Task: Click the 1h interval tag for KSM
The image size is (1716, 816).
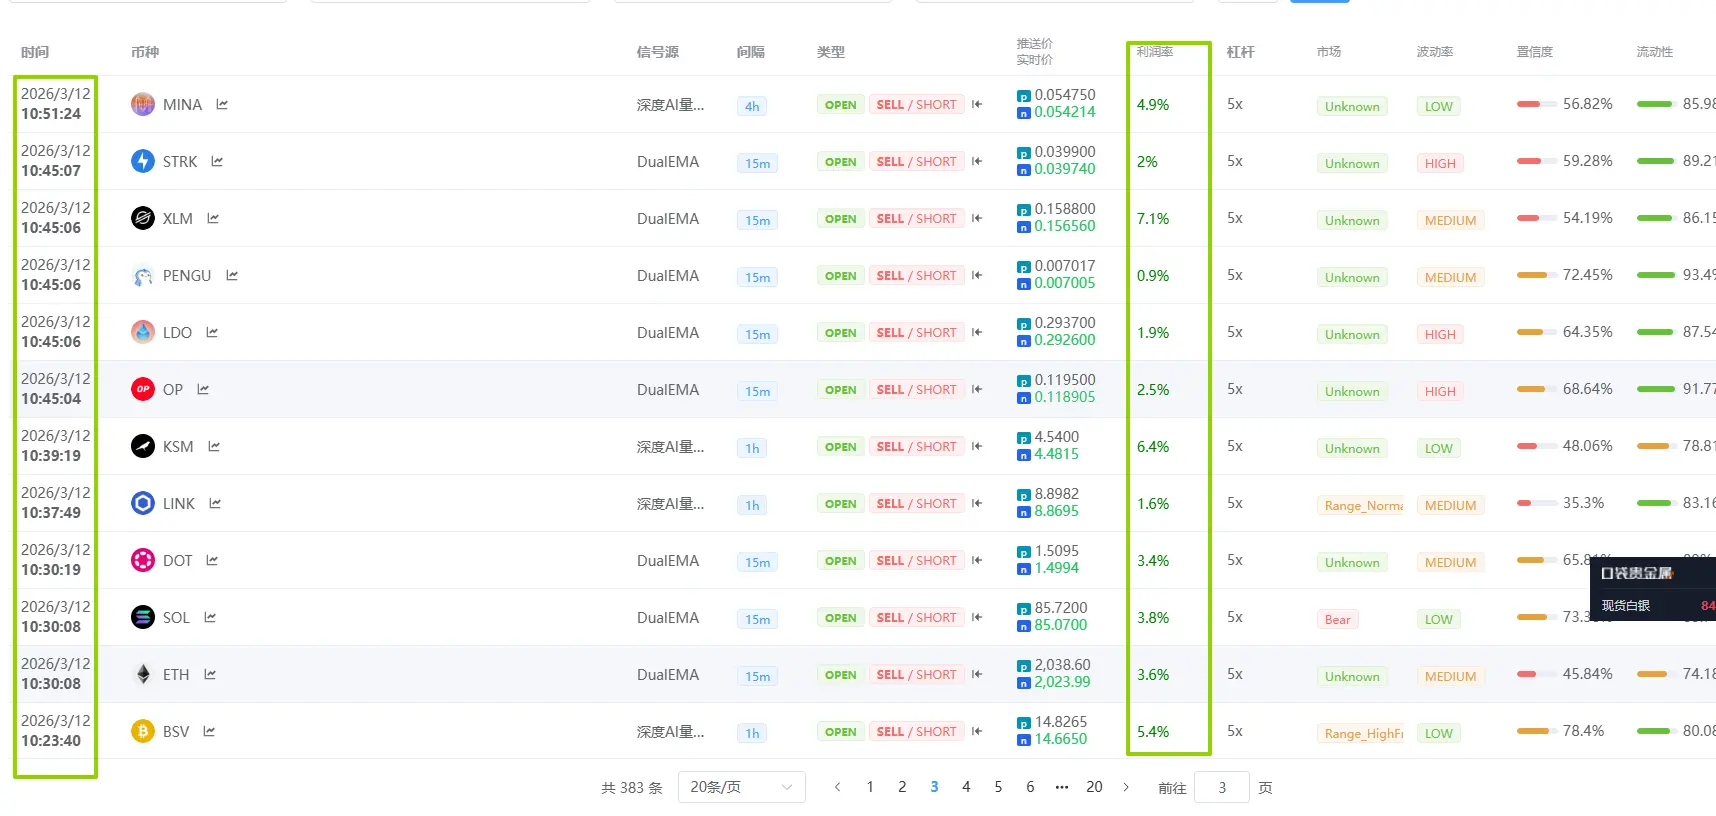Action: click(x=752, y=448)
